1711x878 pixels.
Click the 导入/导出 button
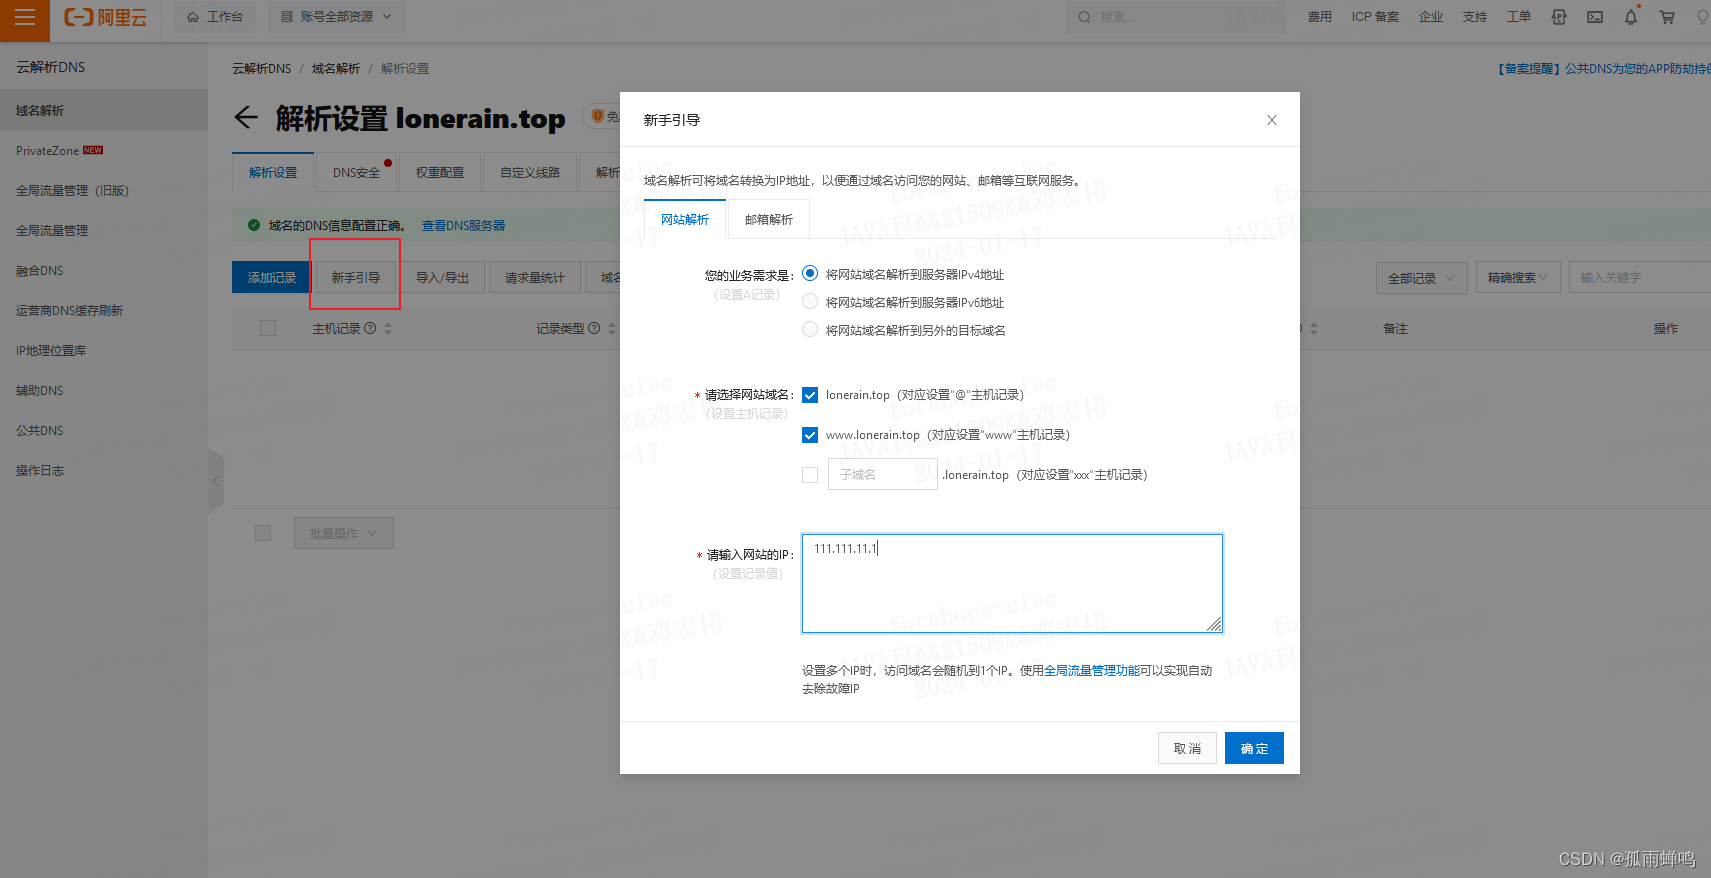442,277
